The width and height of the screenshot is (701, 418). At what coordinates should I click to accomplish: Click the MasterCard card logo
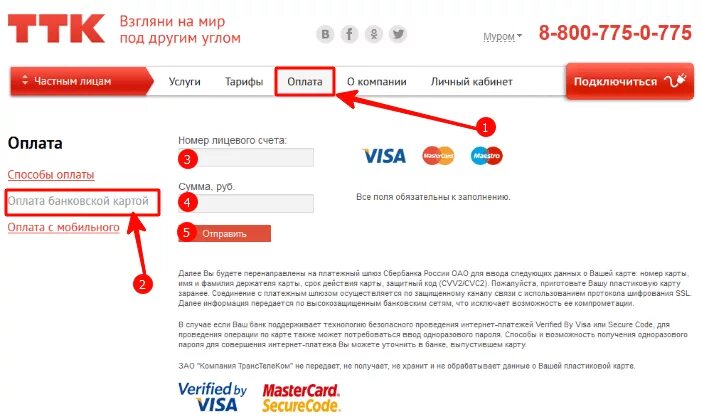438,156
